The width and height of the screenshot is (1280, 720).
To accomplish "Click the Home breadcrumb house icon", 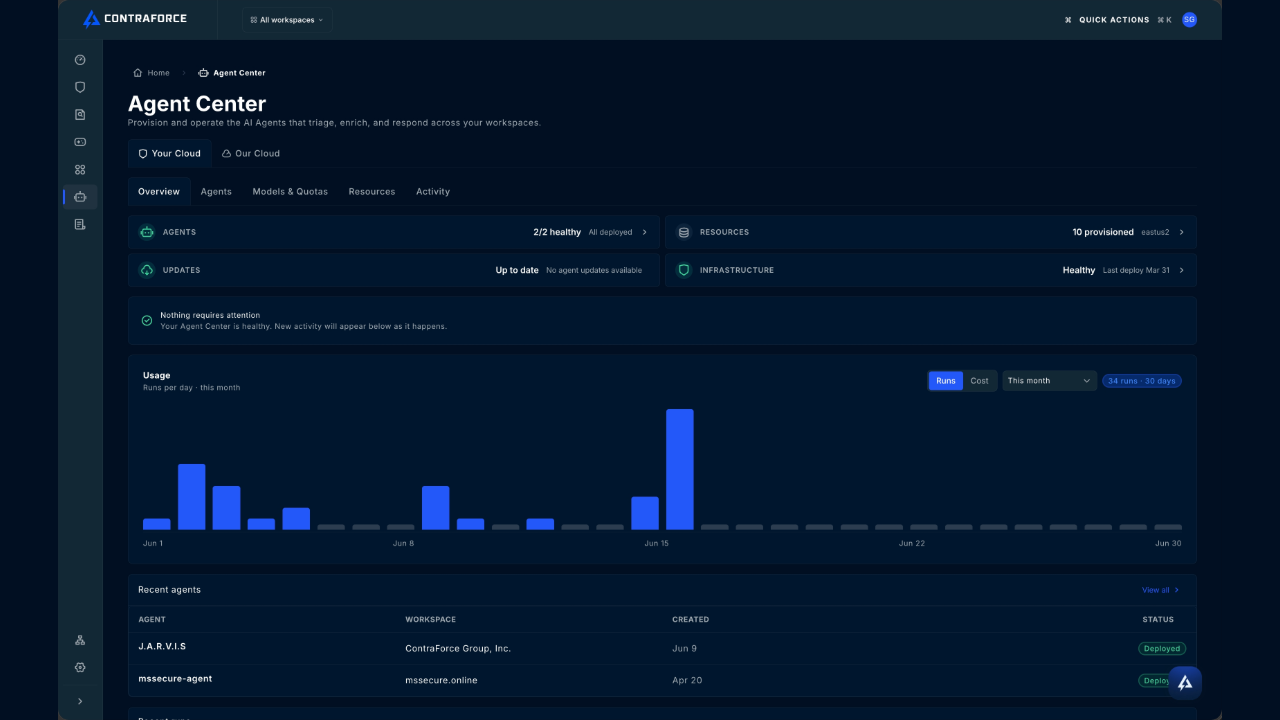I will [138, 73].
